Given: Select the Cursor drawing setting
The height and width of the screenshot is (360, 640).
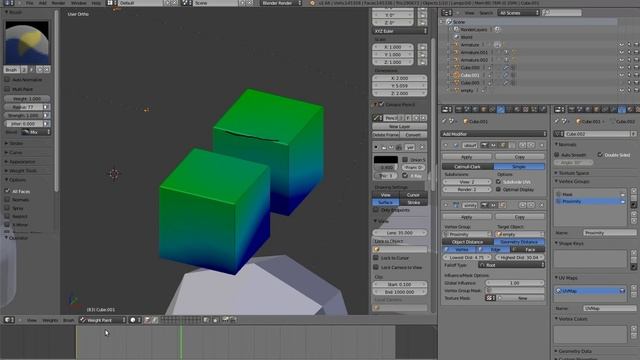Looking at the screenshot, I should 413,195.
